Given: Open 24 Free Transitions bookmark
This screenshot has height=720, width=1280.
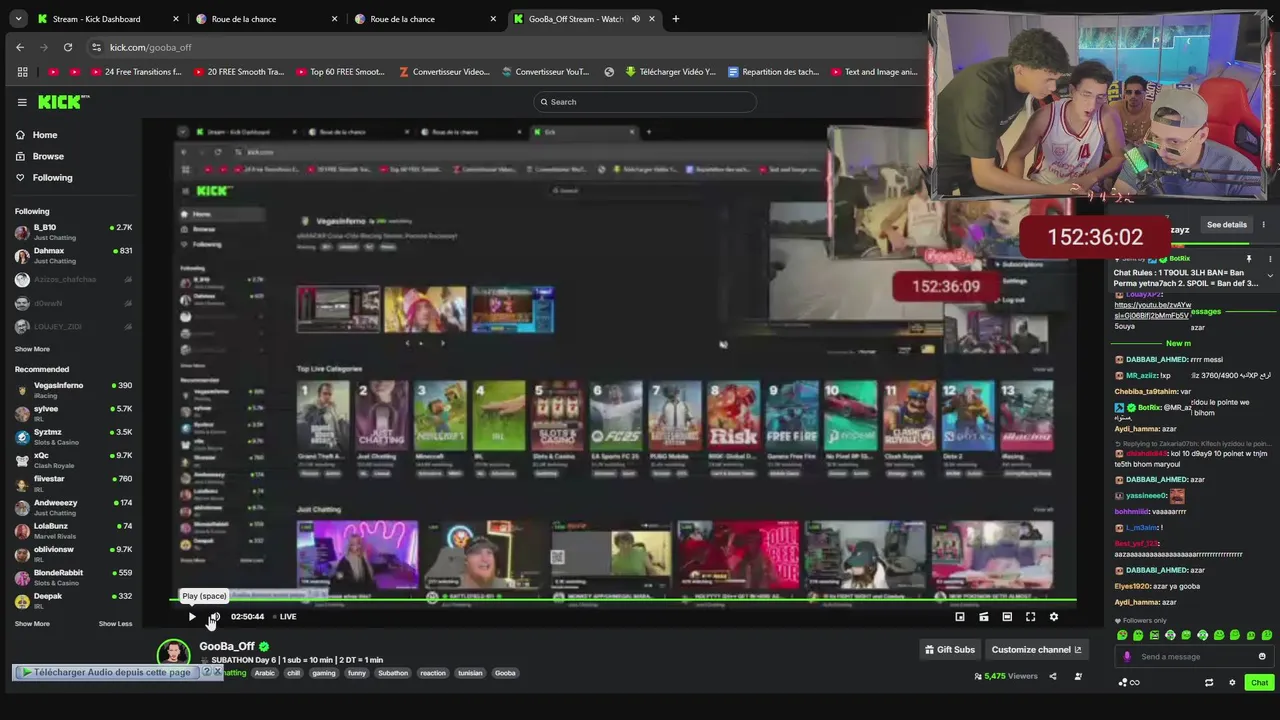Looking at the screenshot, I should click(x=136, y=72).
